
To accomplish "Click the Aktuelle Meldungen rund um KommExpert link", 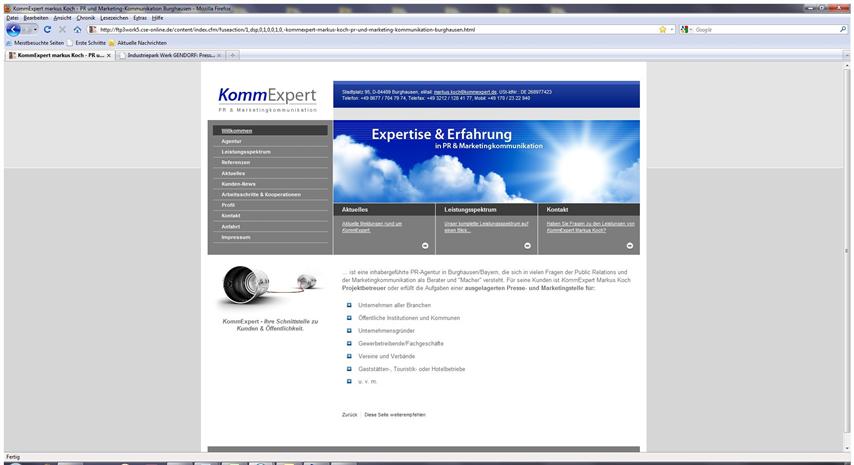I will 372,227.
